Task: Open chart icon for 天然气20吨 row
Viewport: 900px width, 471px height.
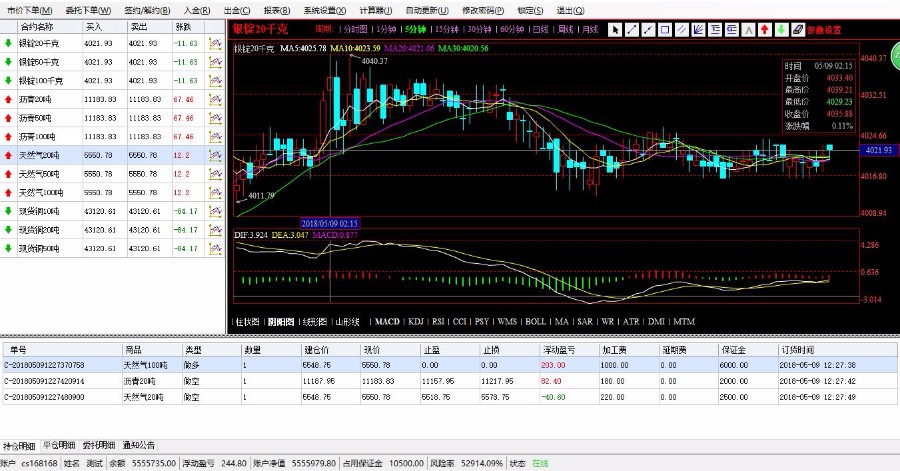Action: pos(215,155)
